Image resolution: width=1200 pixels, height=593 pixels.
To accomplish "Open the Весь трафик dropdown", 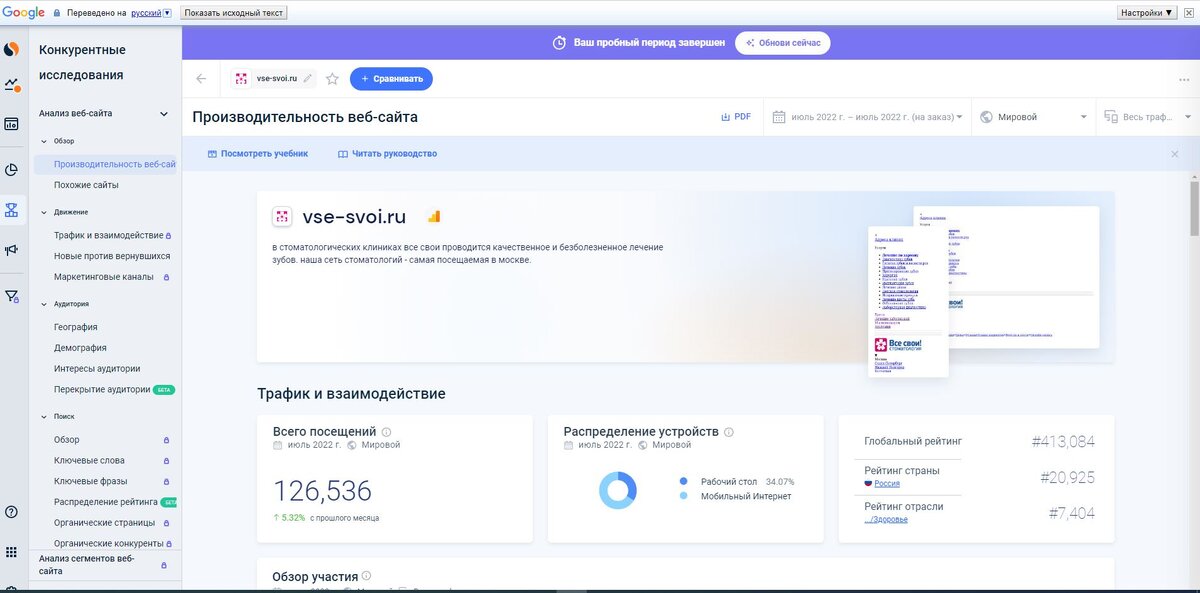I will point(1149,117).
